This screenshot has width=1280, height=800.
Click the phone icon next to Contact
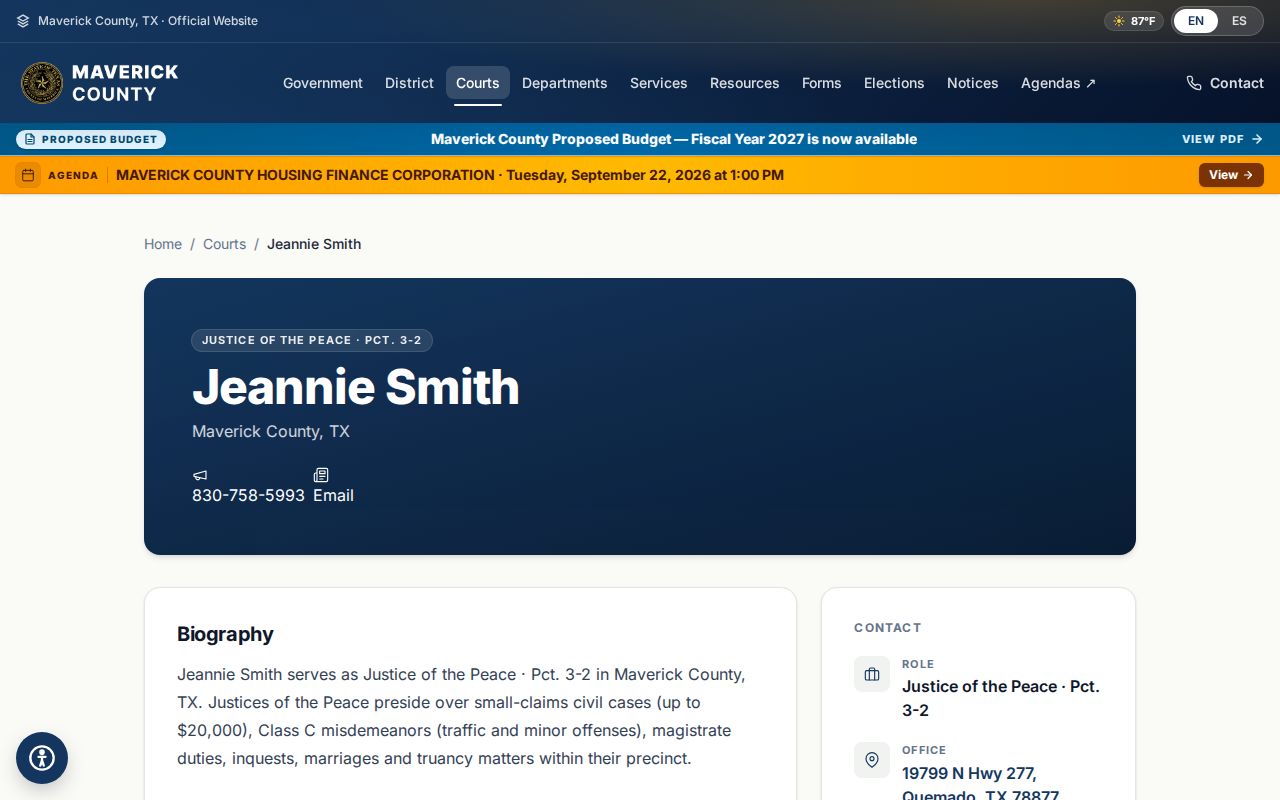(1194, 83)
